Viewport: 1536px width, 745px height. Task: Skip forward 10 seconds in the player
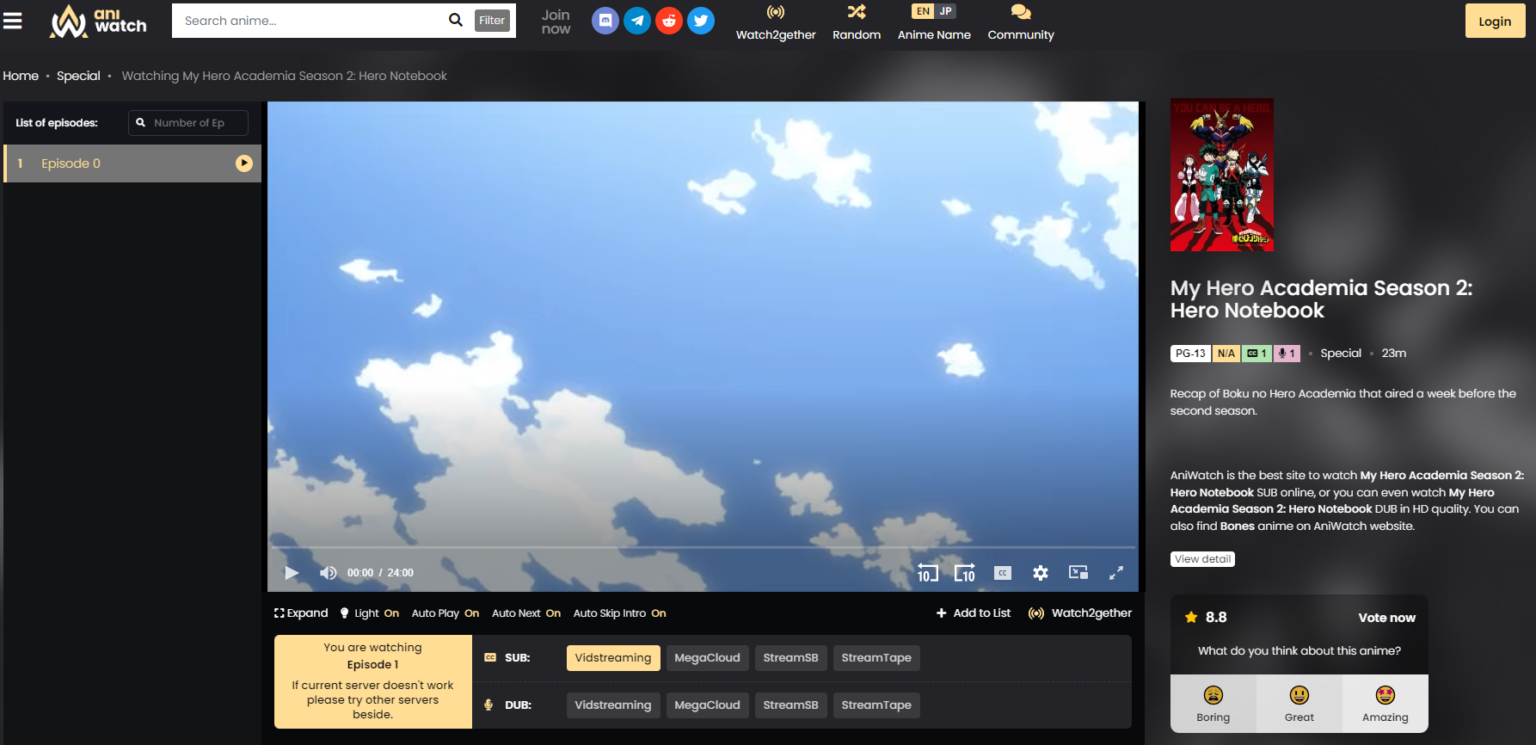965,572
